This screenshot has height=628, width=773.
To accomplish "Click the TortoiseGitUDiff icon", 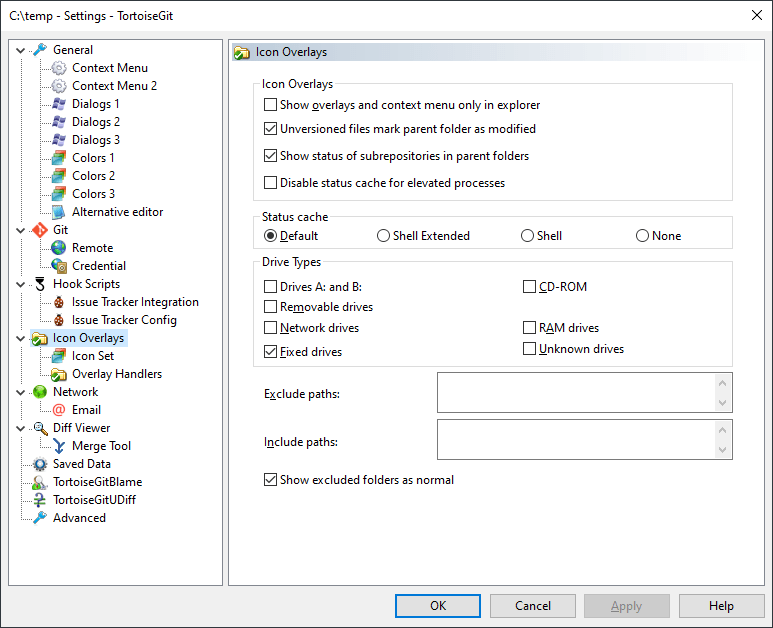I will (40, 500).
